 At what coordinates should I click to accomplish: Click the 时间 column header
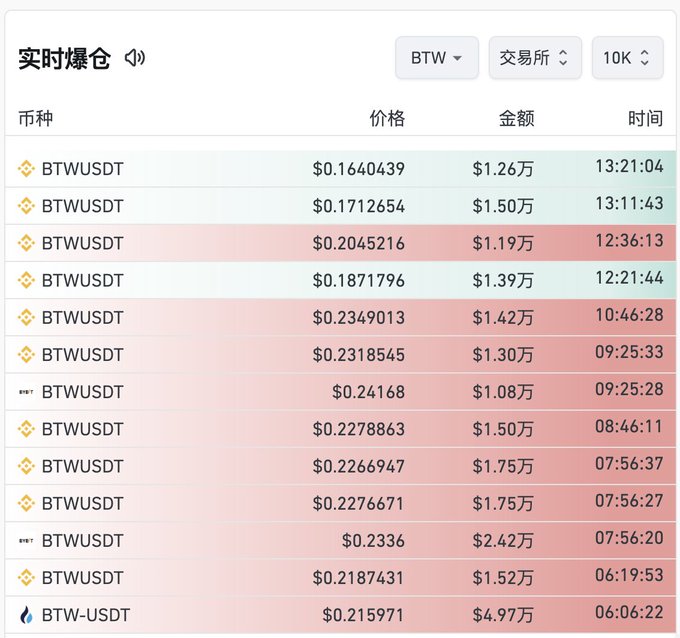645,118
